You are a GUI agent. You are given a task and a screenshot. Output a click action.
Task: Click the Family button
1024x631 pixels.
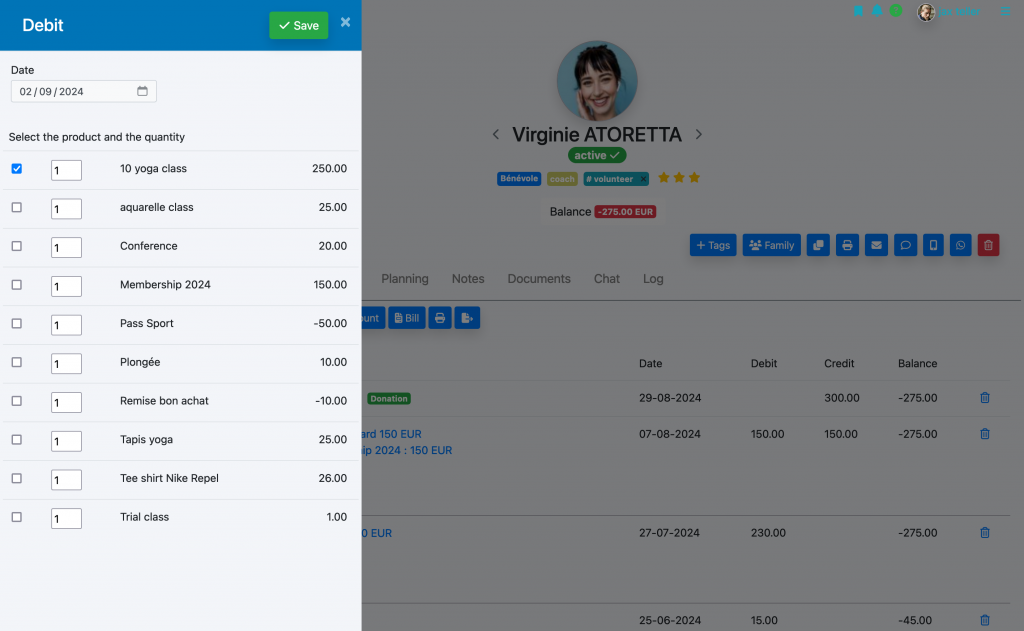point(771,245)
